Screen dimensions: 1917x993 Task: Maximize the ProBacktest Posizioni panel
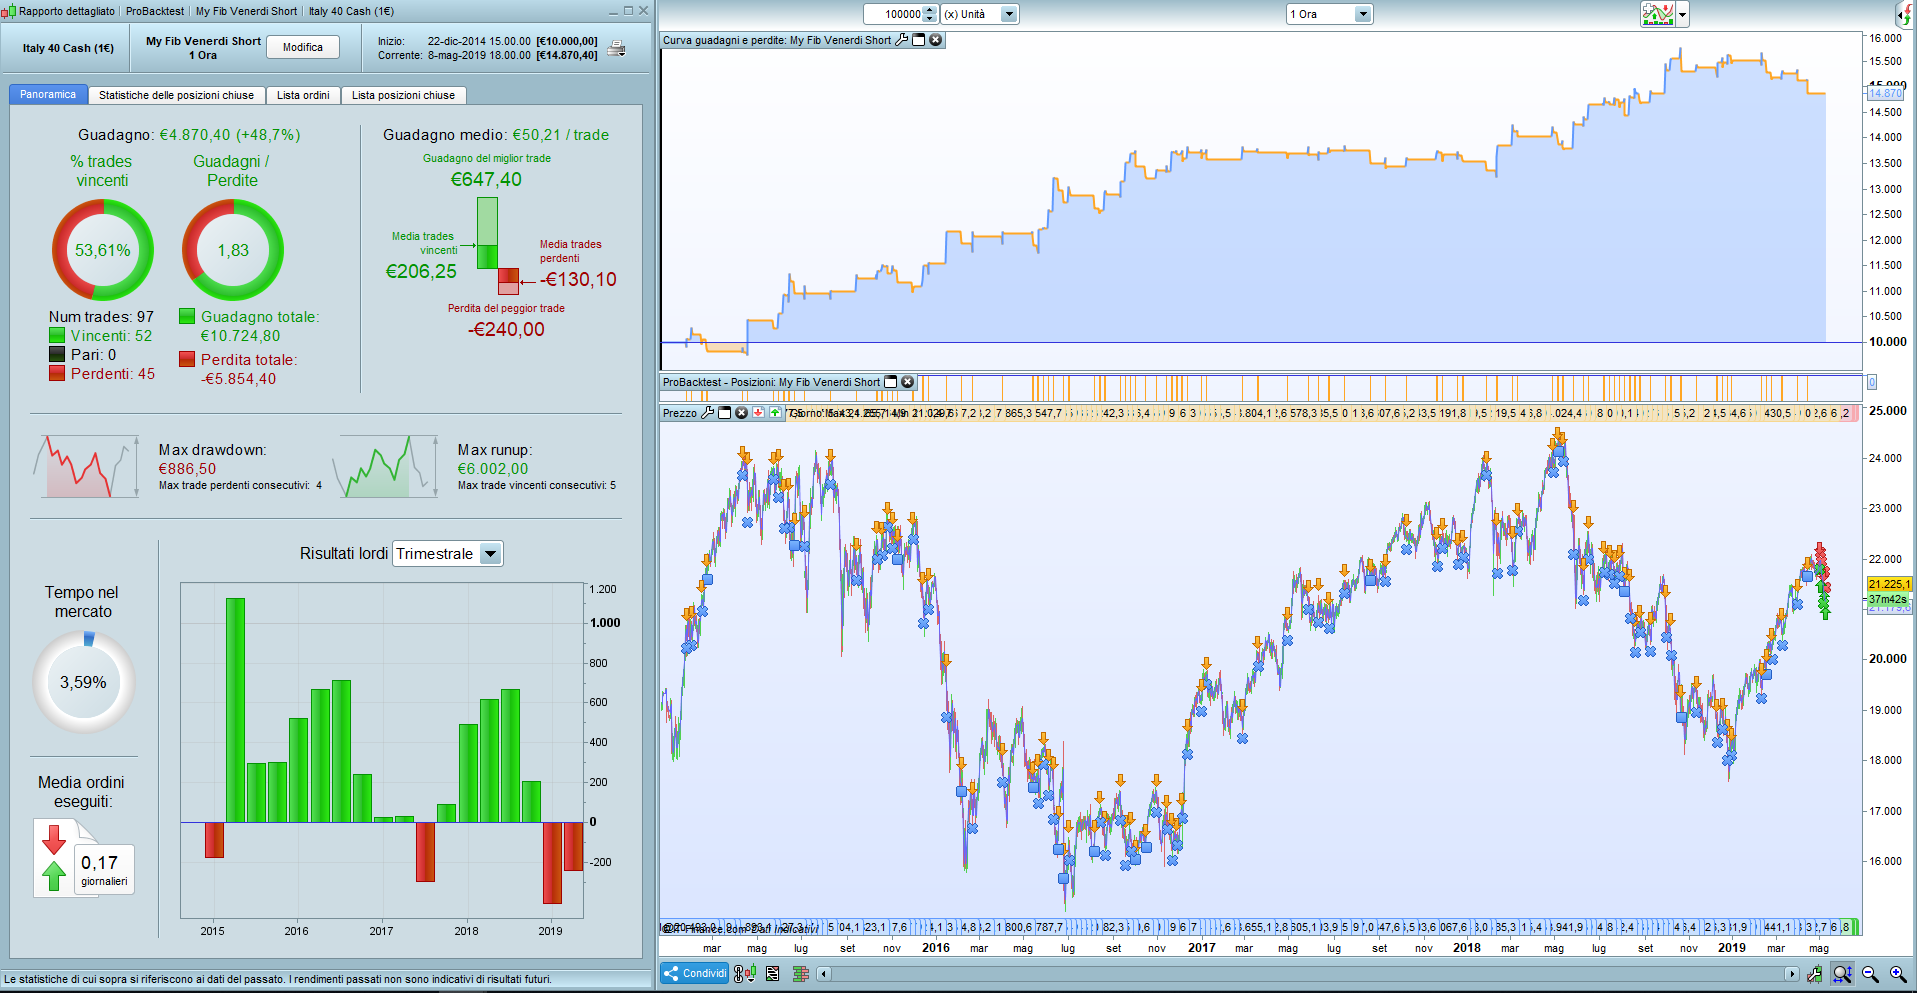pos(891,382)
